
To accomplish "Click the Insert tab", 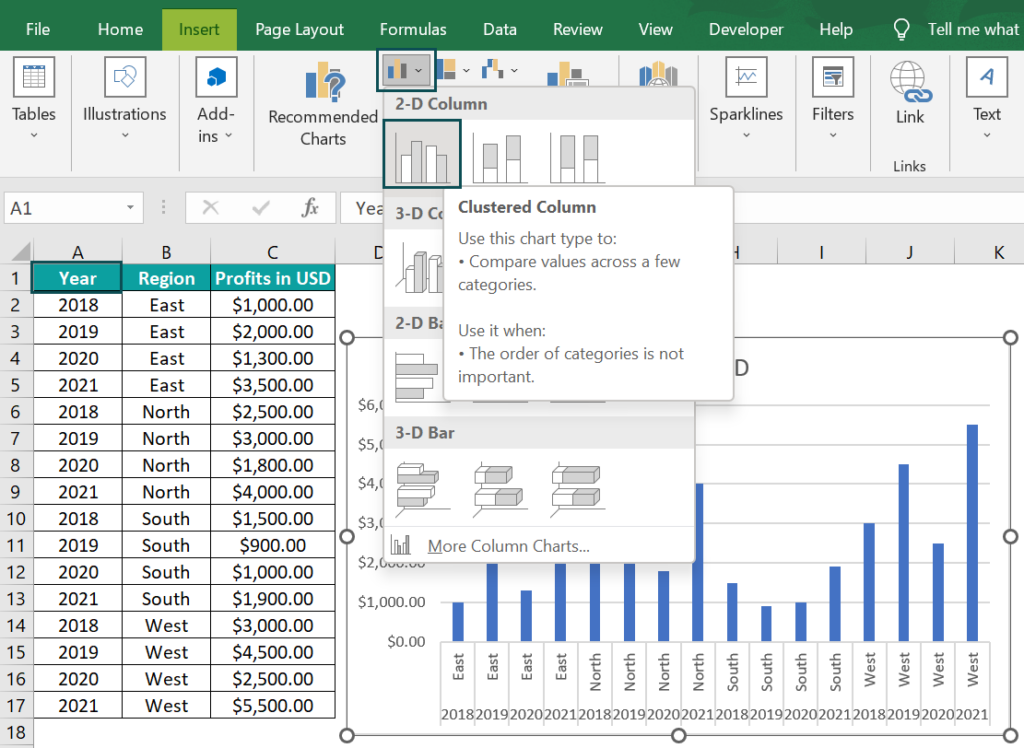I will click(x=199, y=29).
